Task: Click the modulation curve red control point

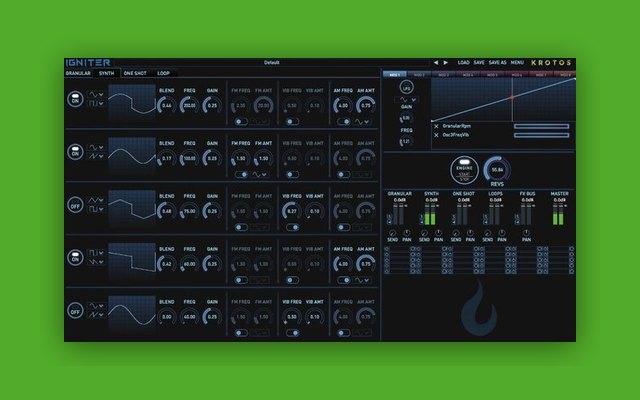Action: point(511,98)
